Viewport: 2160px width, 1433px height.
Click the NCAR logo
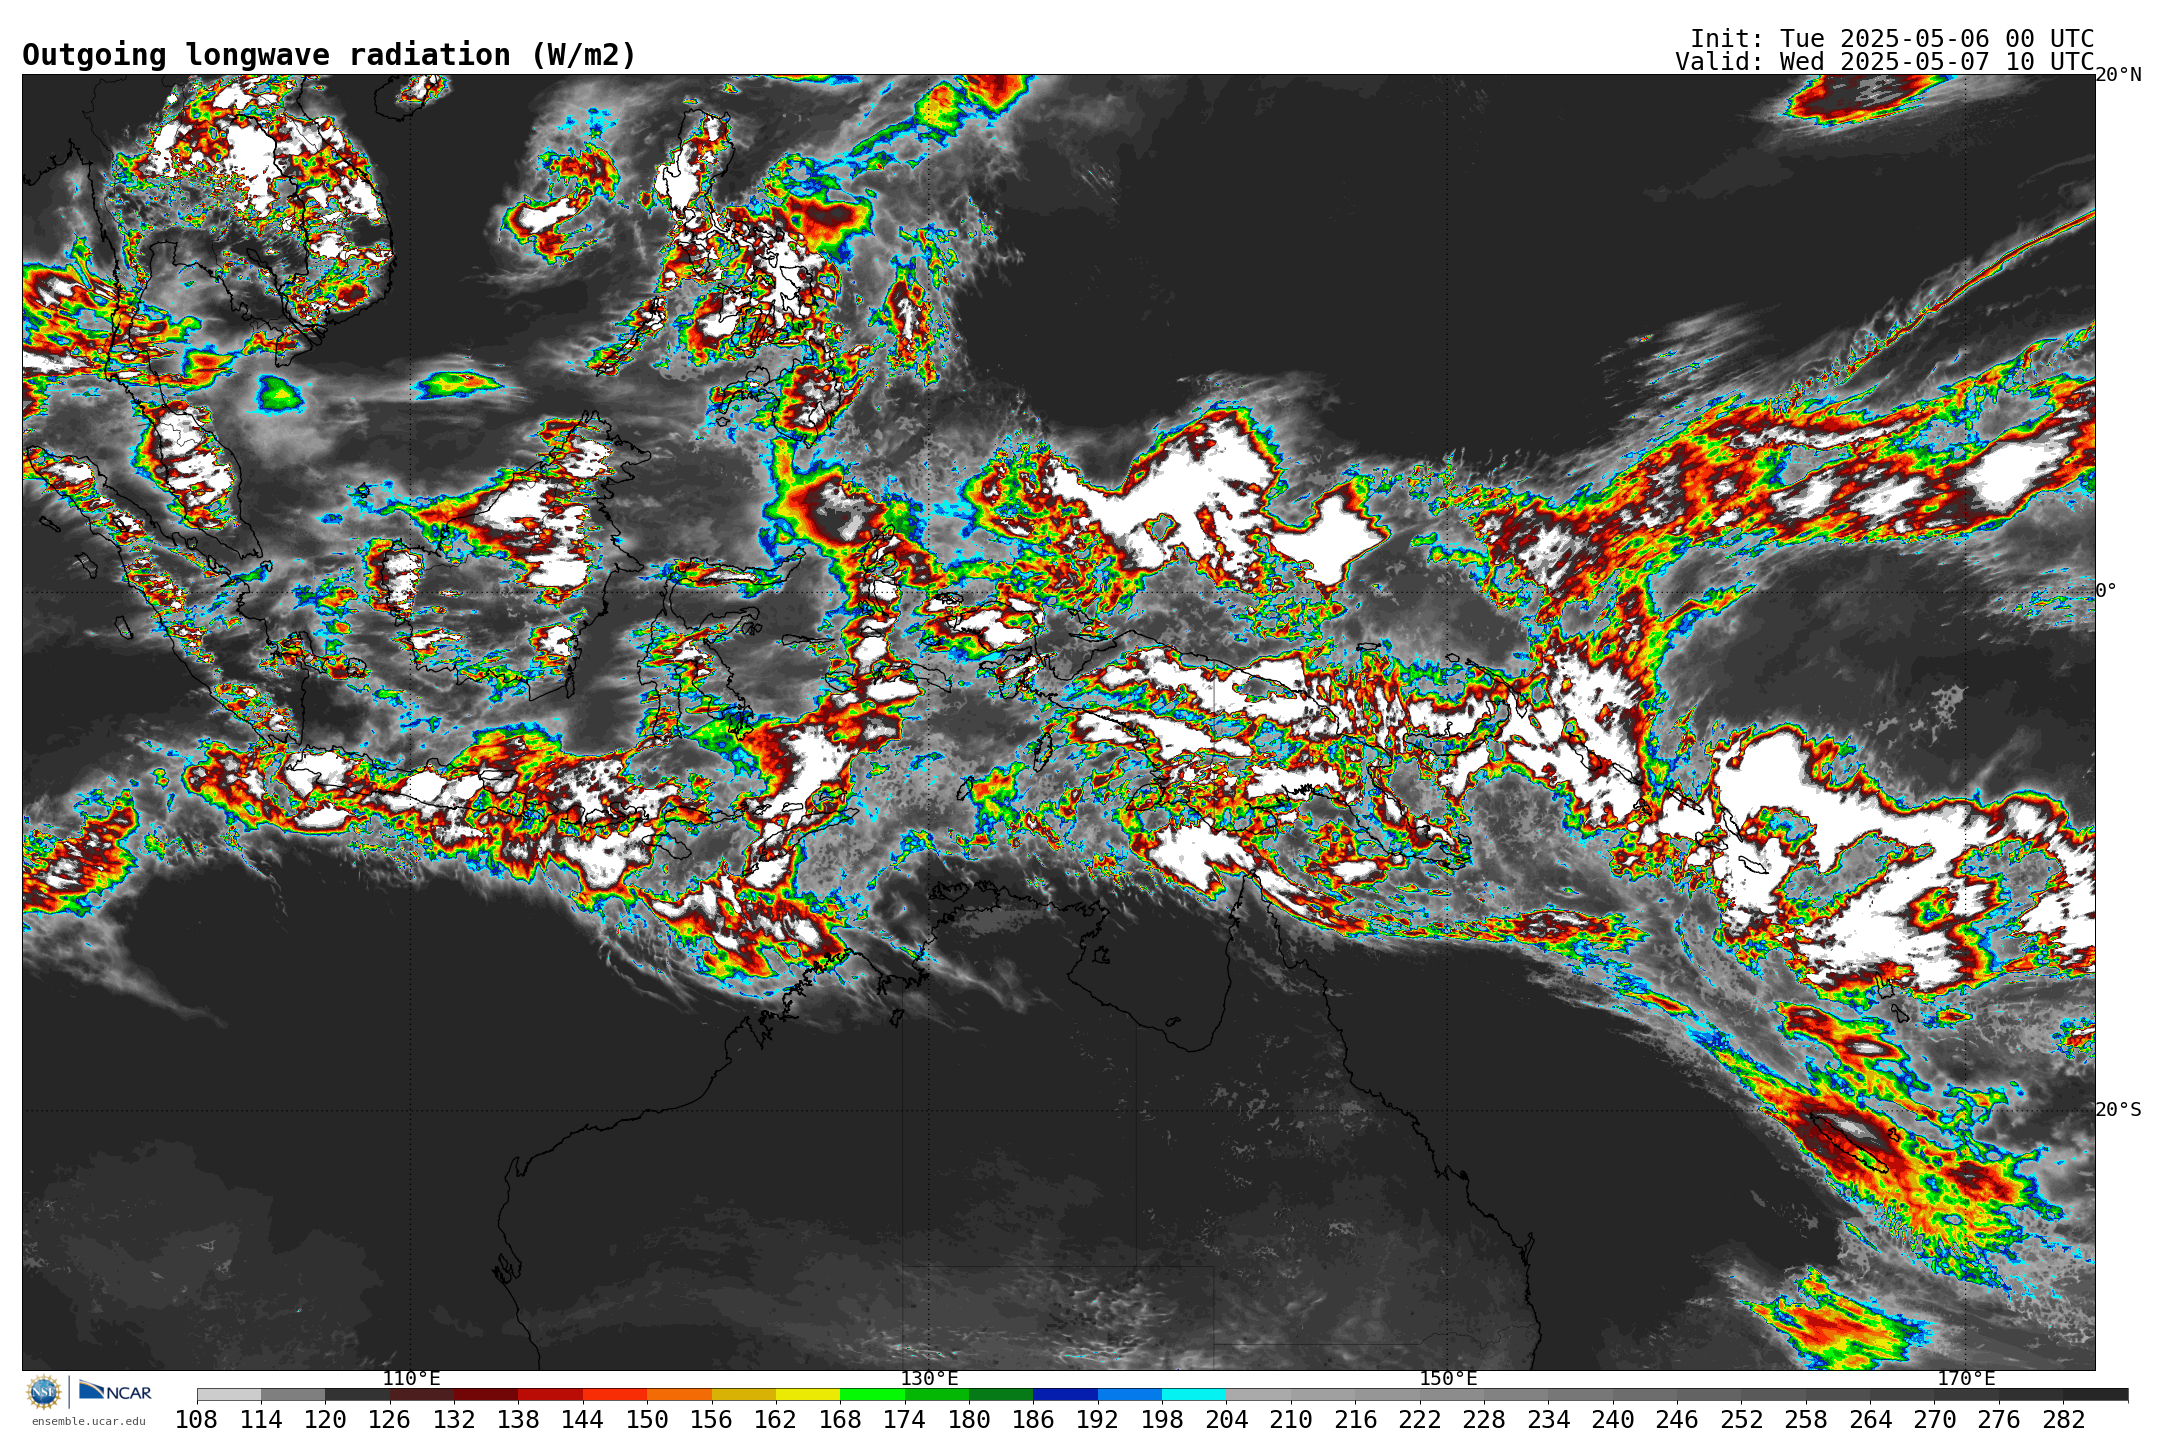[x=116, y=1391]
